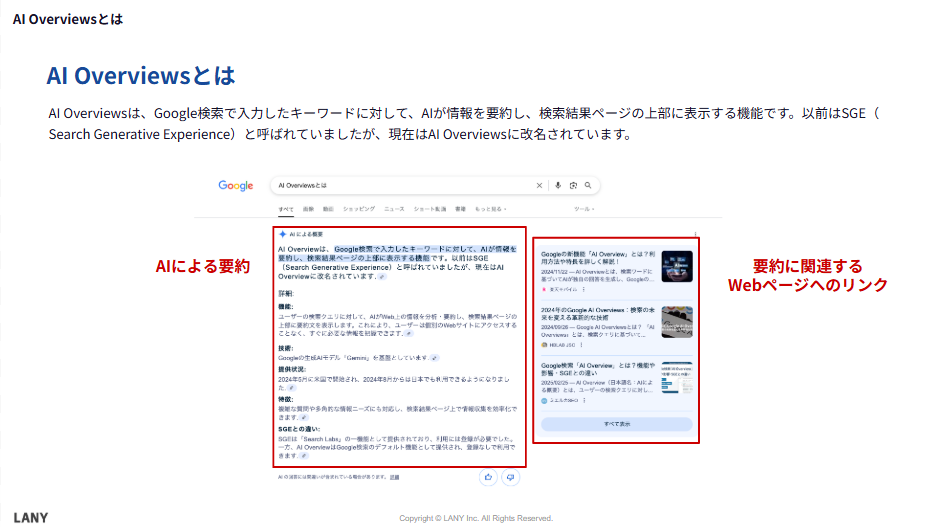Switch to the 画像 search tab
This screenshot has width=945, height=527.
tap(309, 209)
